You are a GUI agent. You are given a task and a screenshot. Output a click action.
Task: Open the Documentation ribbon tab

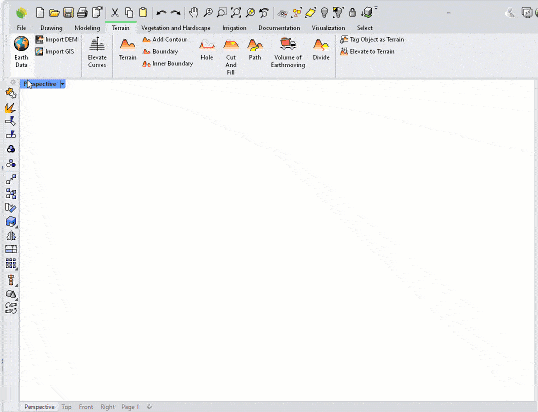[x=279, y=28]
